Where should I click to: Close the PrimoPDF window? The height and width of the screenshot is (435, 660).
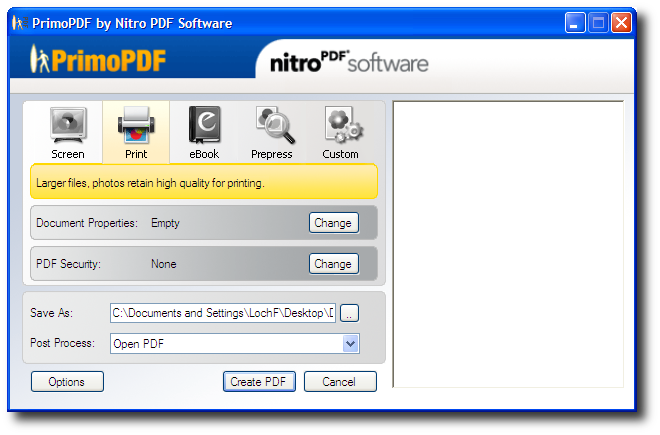621,23
